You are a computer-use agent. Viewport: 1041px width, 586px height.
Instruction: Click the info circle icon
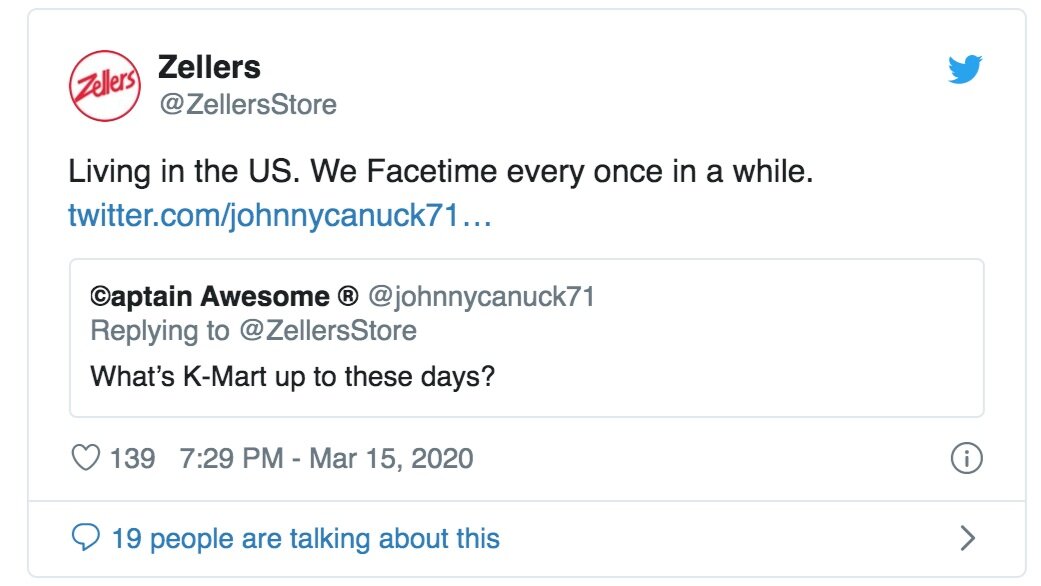point(966,458)
